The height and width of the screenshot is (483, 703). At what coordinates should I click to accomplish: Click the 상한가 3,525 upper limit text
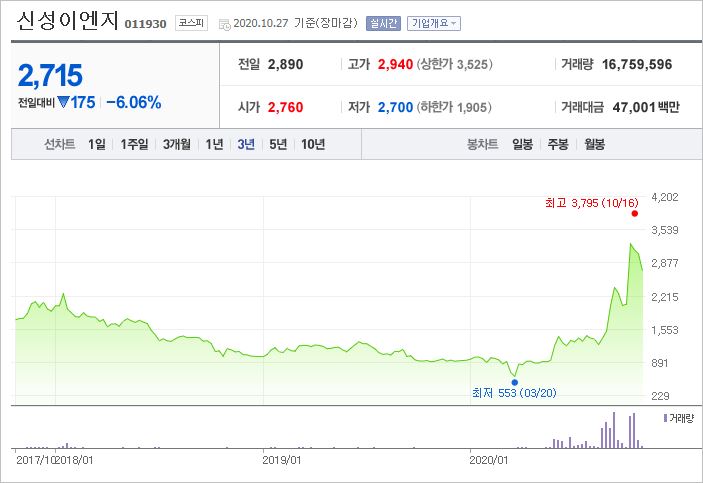pos(455,65)
